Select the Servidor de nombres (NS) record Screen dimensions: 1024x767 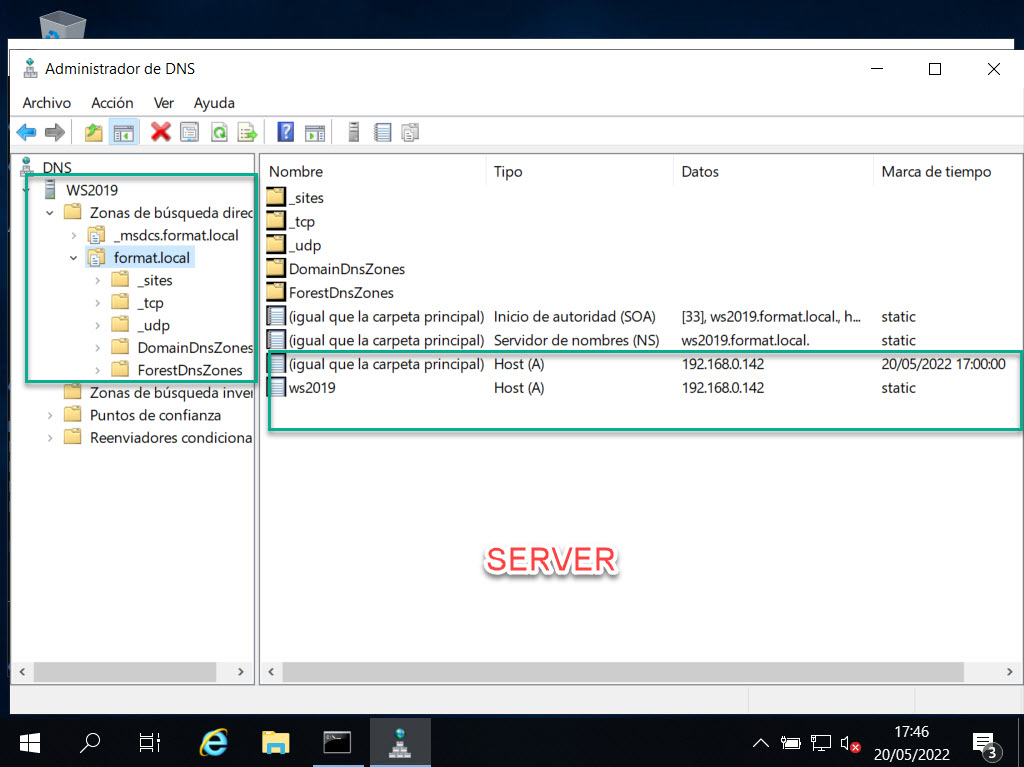pyautogui.click(x=576, y=340)
